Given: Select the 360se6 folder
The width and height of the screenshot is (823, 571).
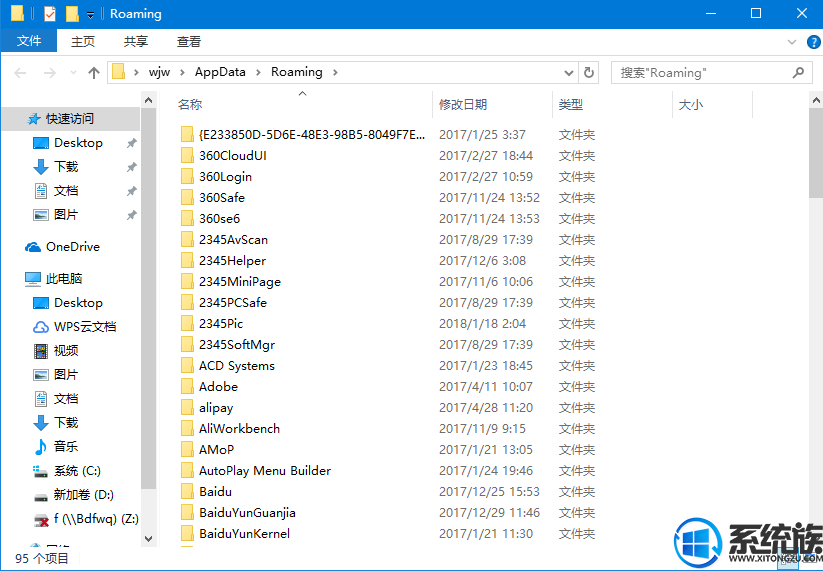Looking at the screenshot, I should 219,219.
